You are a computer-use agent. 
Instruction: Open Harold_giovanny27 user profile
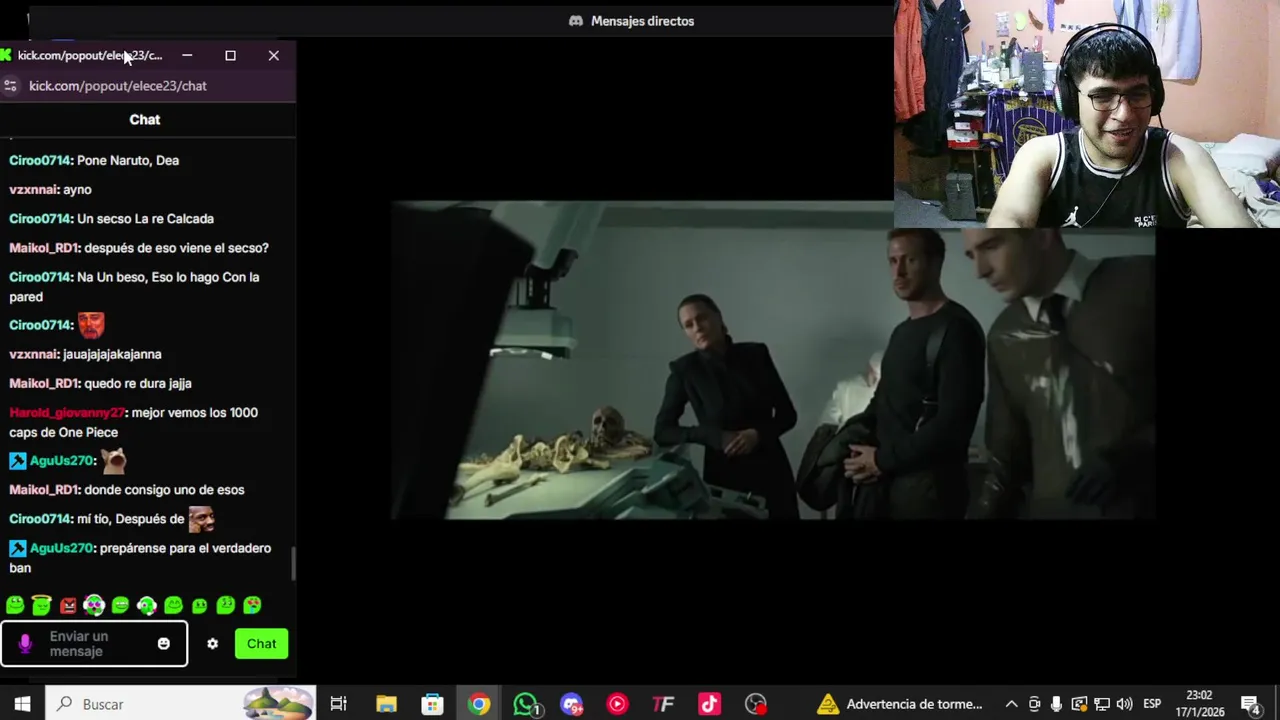[x=67, y=413]
